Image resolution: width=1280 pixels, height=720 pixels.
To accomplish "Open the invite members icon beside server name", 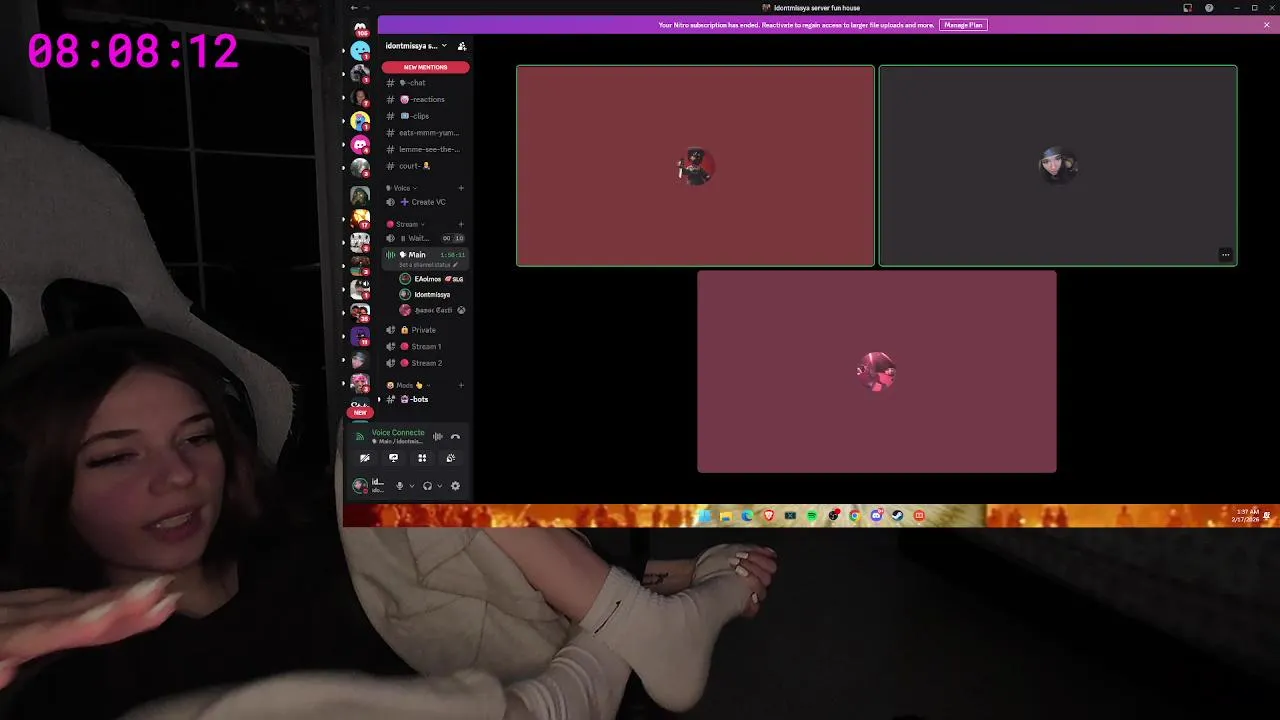I will coord(461,46).
